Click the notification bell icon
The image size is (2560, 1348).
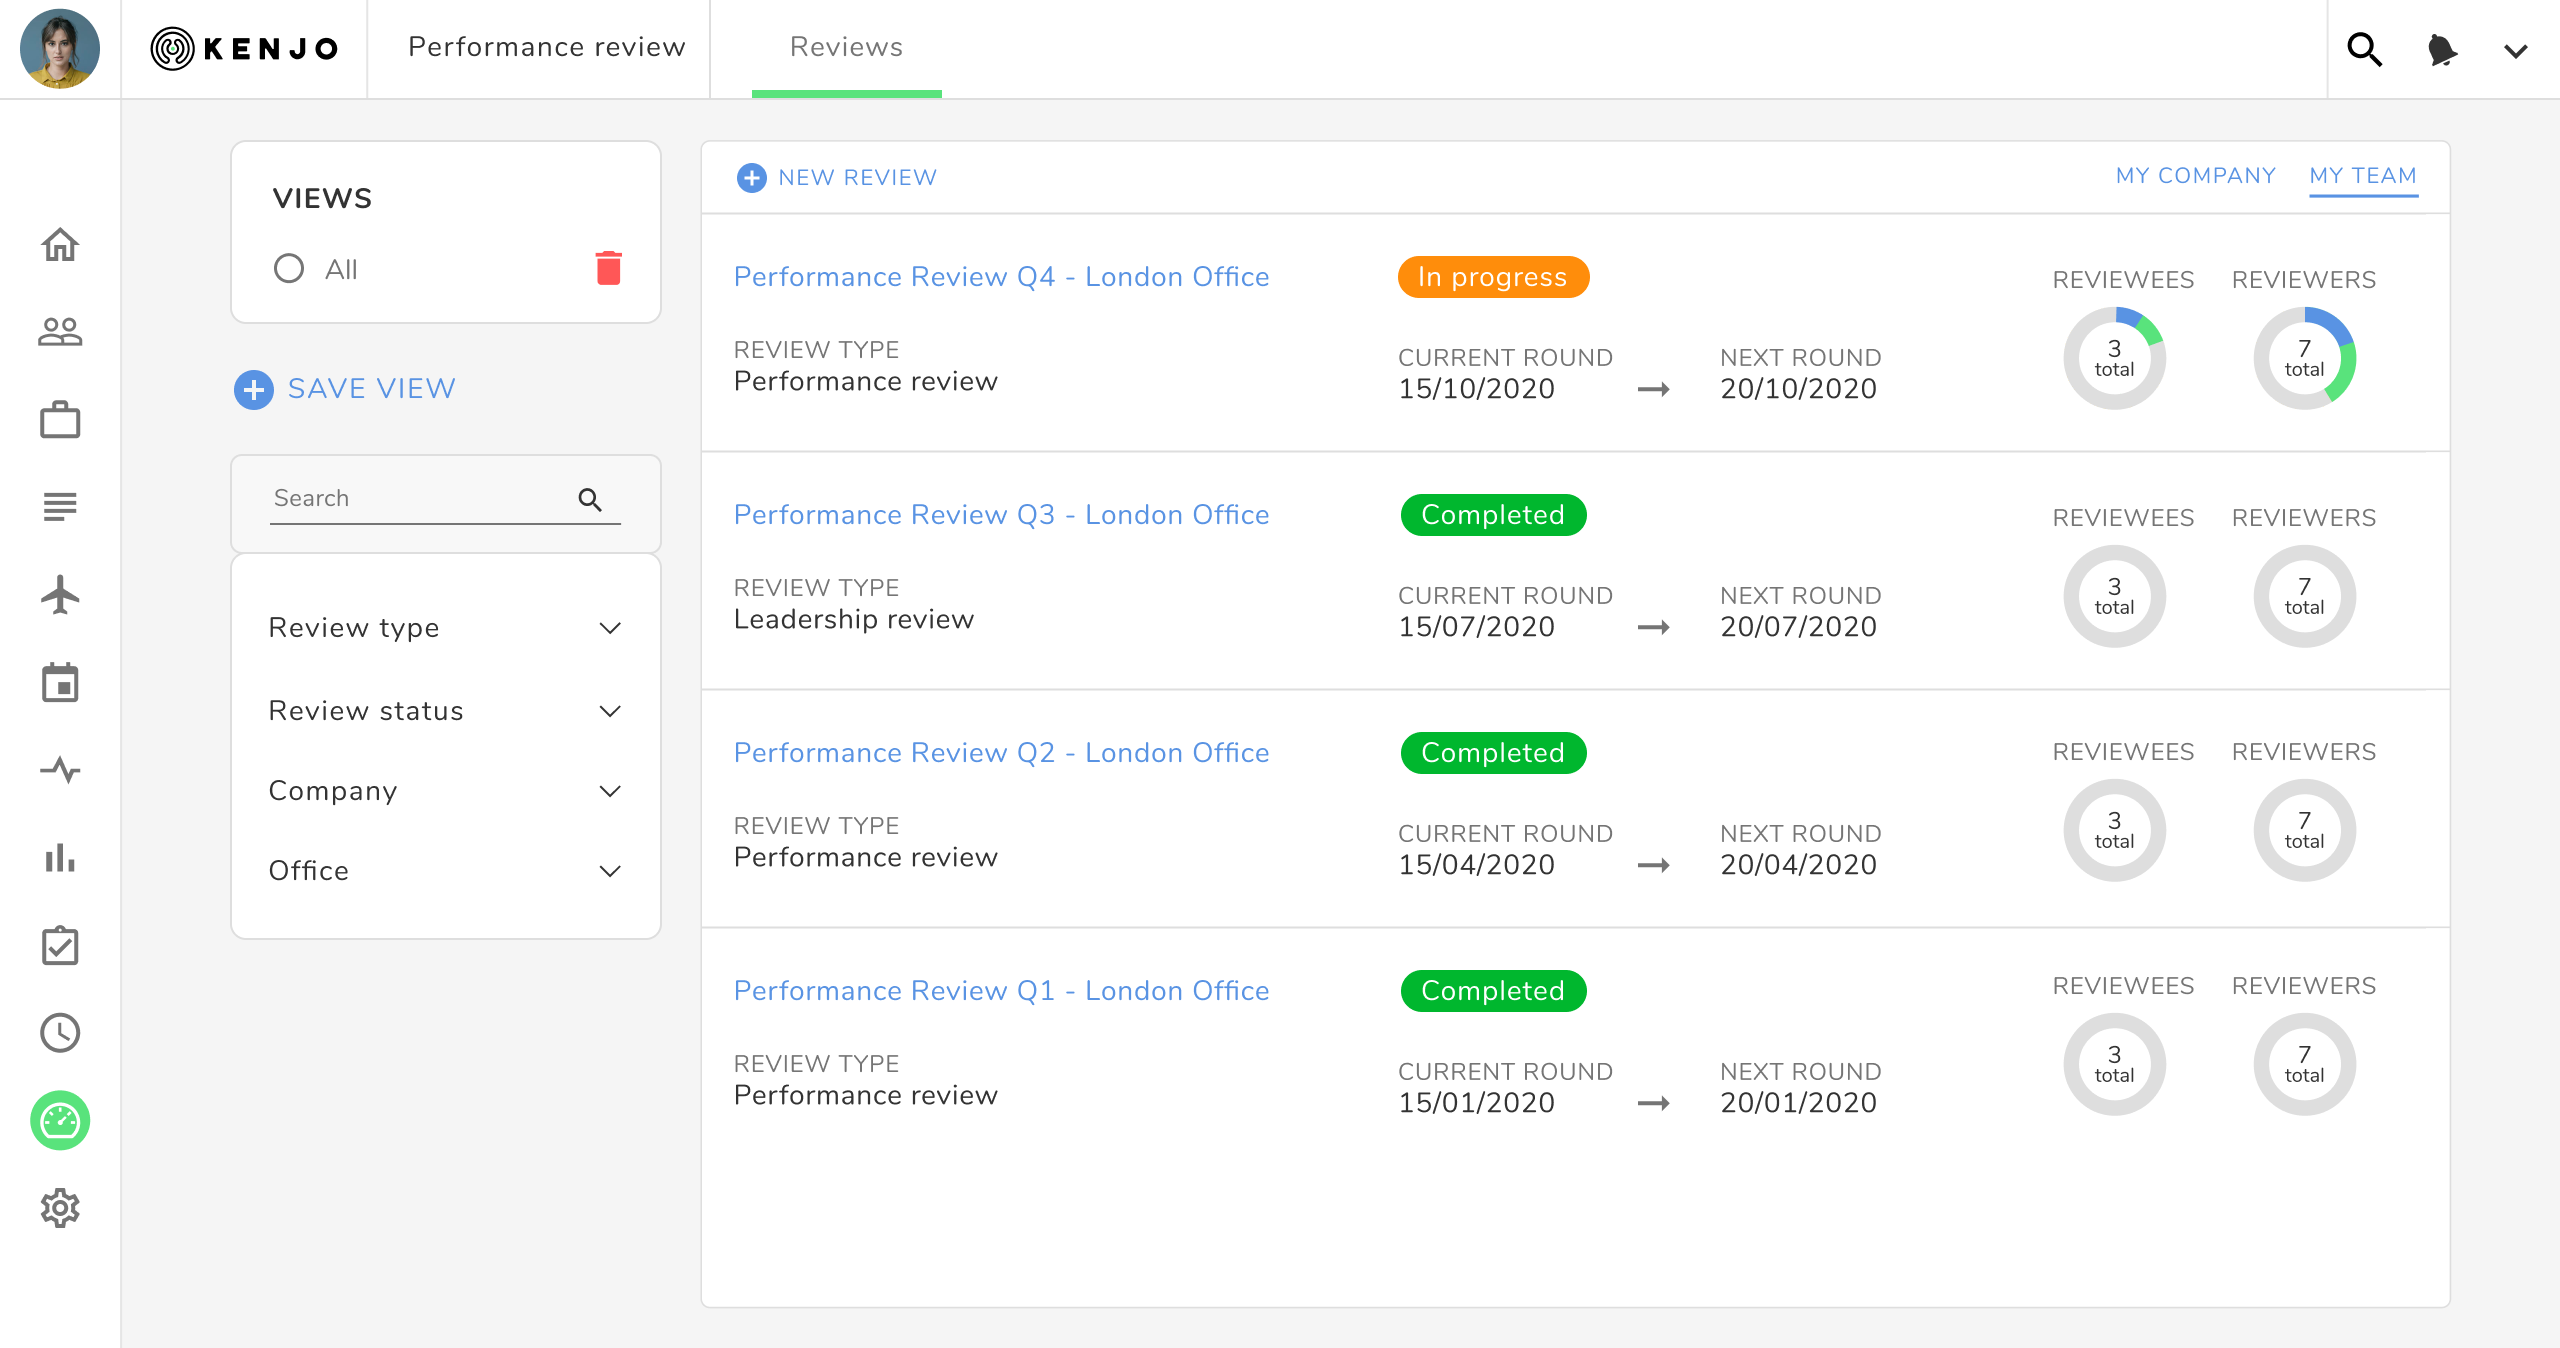tap(2442, 49)
